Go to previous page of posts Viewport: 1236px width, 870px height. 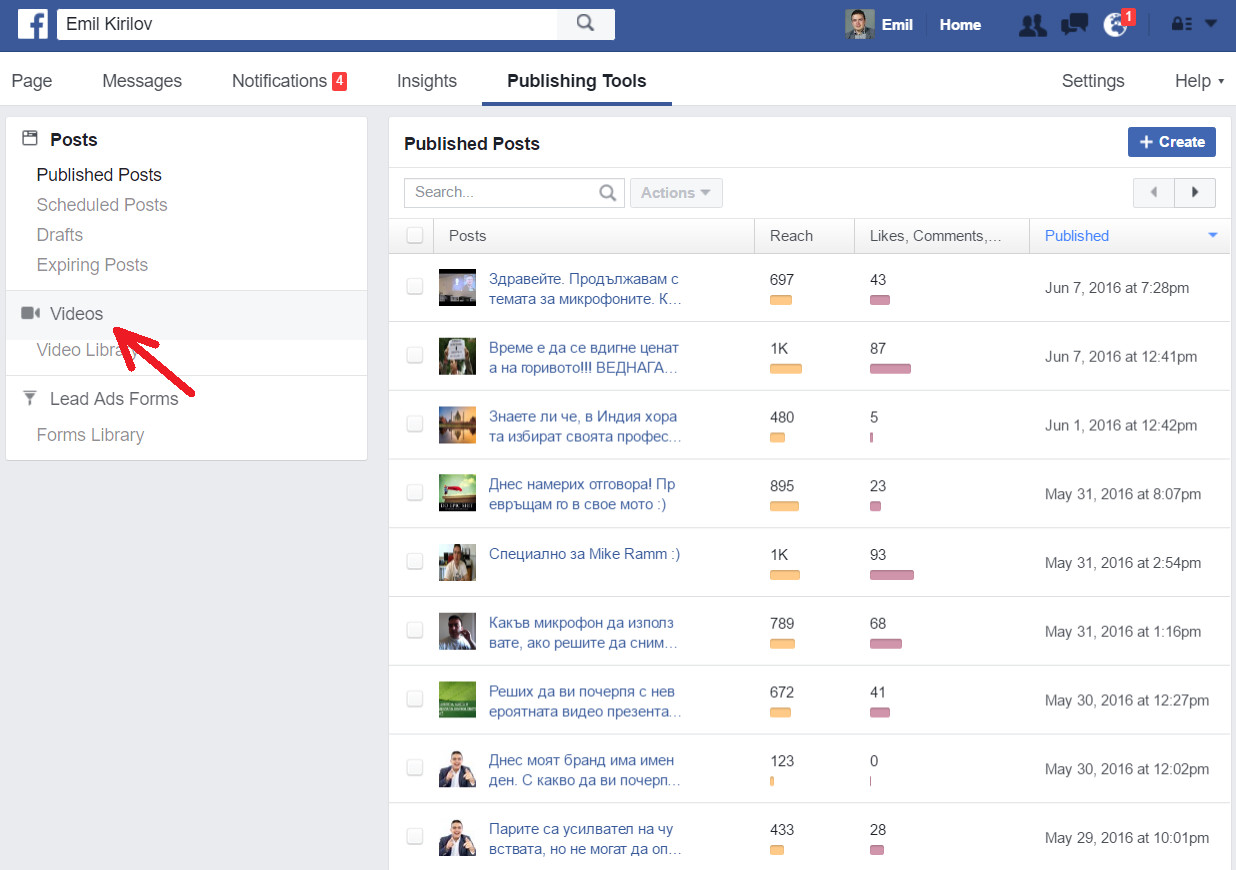[1154, 192]
